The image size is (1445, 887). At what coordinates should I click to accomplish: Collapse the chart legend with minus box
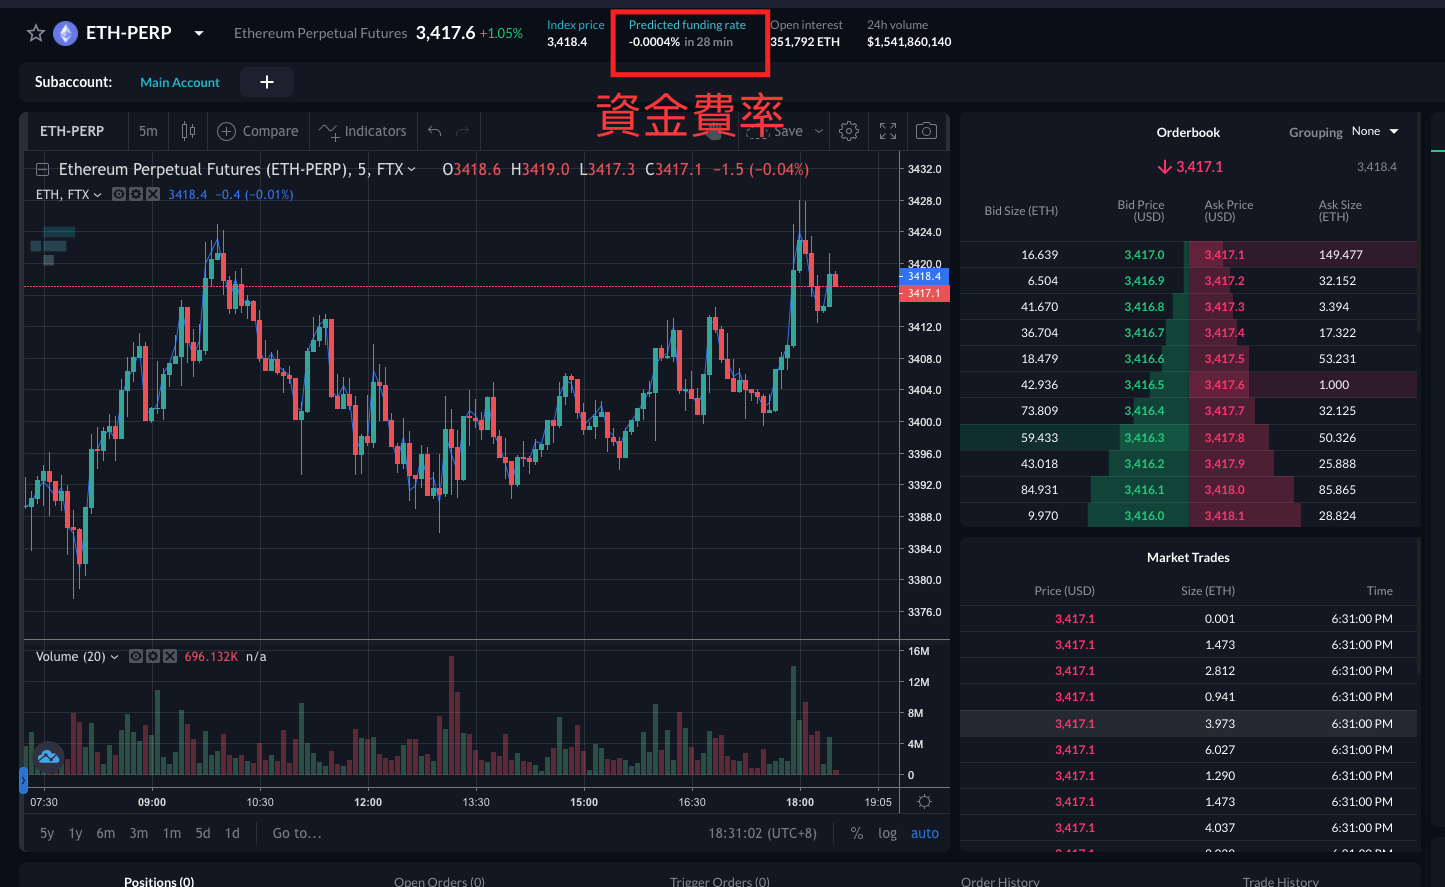42,169
